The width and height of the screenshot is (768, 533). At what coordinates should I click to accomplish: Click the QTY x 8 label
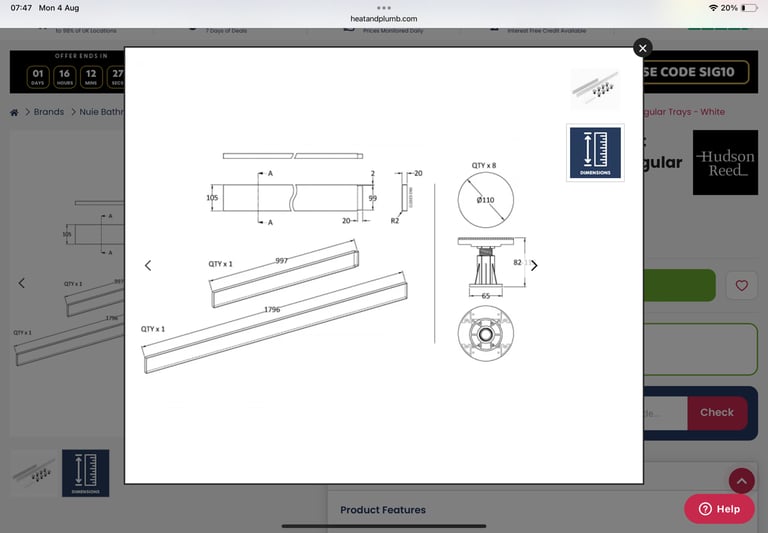click(484, 166)
